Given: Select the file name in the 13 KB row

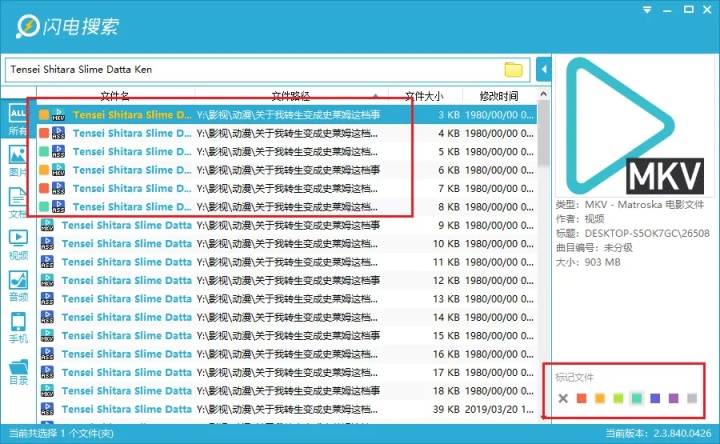Looking at the screenshot, I should pos(127,298).
